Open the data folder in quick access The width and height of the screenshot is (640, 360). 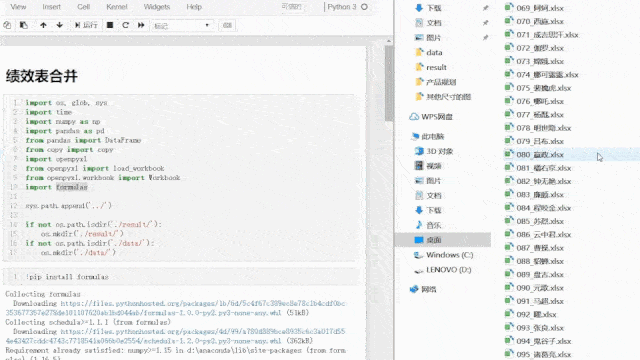[434, 52]
